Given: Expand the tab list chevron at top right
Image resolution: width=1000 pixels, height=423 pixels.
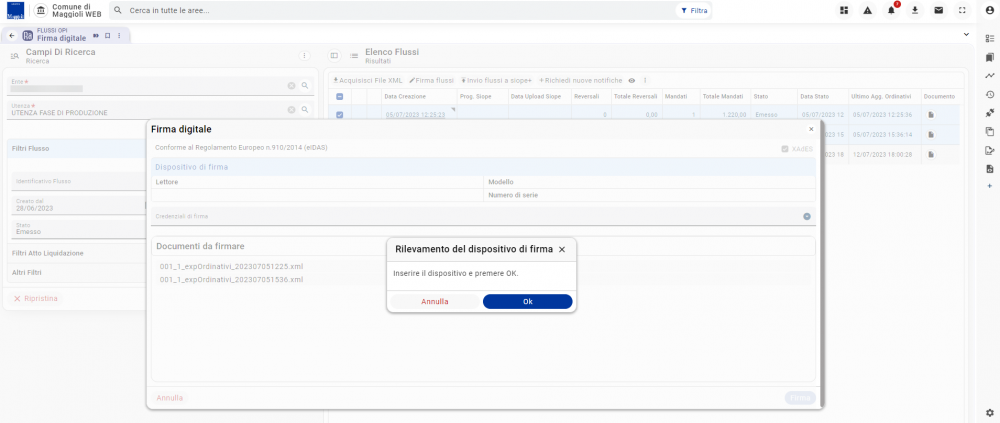Looking at the screenshot, I should (x=966, y=34).
